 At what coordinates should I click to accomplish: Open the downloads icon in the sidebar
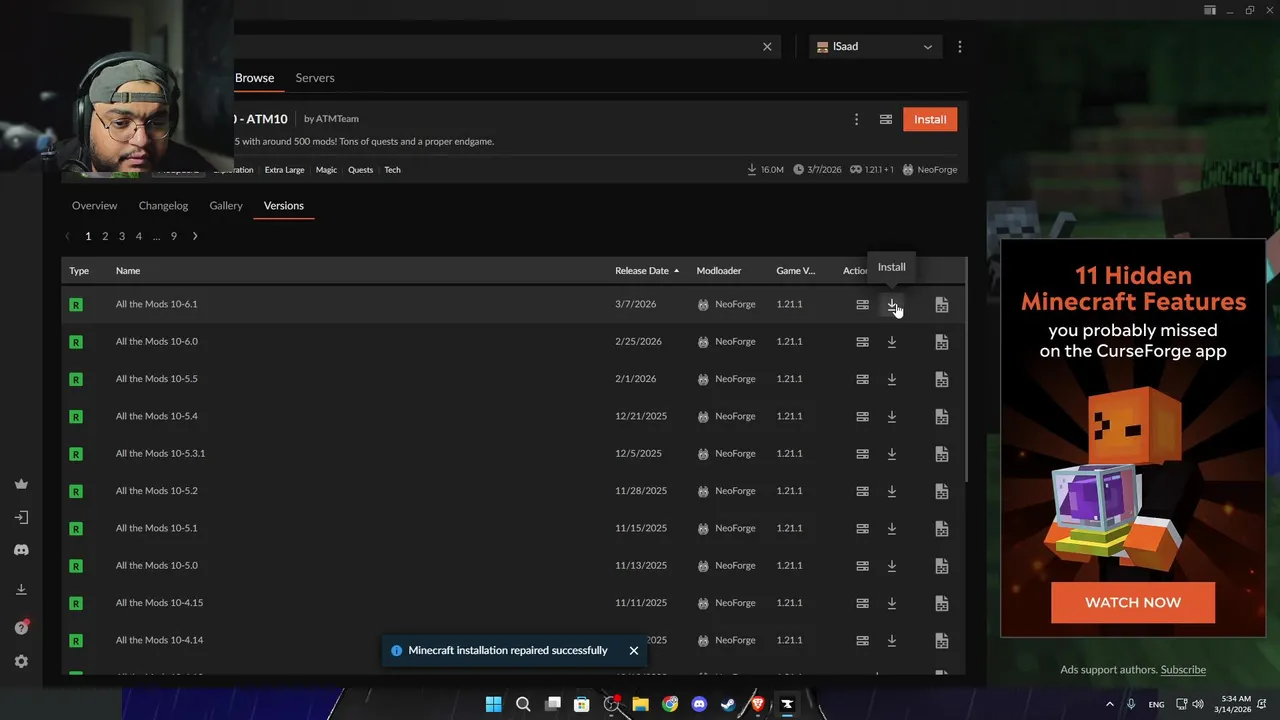[x=21, y=590]
